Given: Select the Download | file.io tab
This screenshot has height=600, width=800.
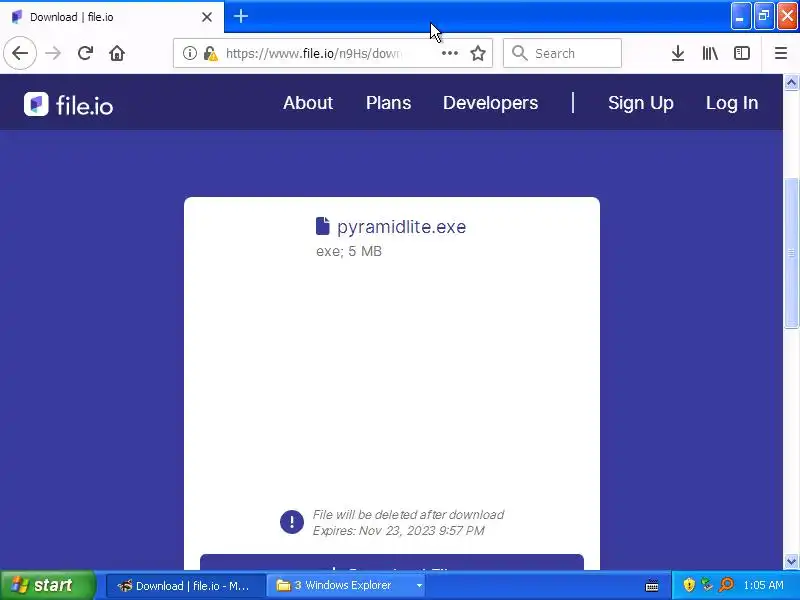Looking at the screenshot, I should [x=112, y=17].
